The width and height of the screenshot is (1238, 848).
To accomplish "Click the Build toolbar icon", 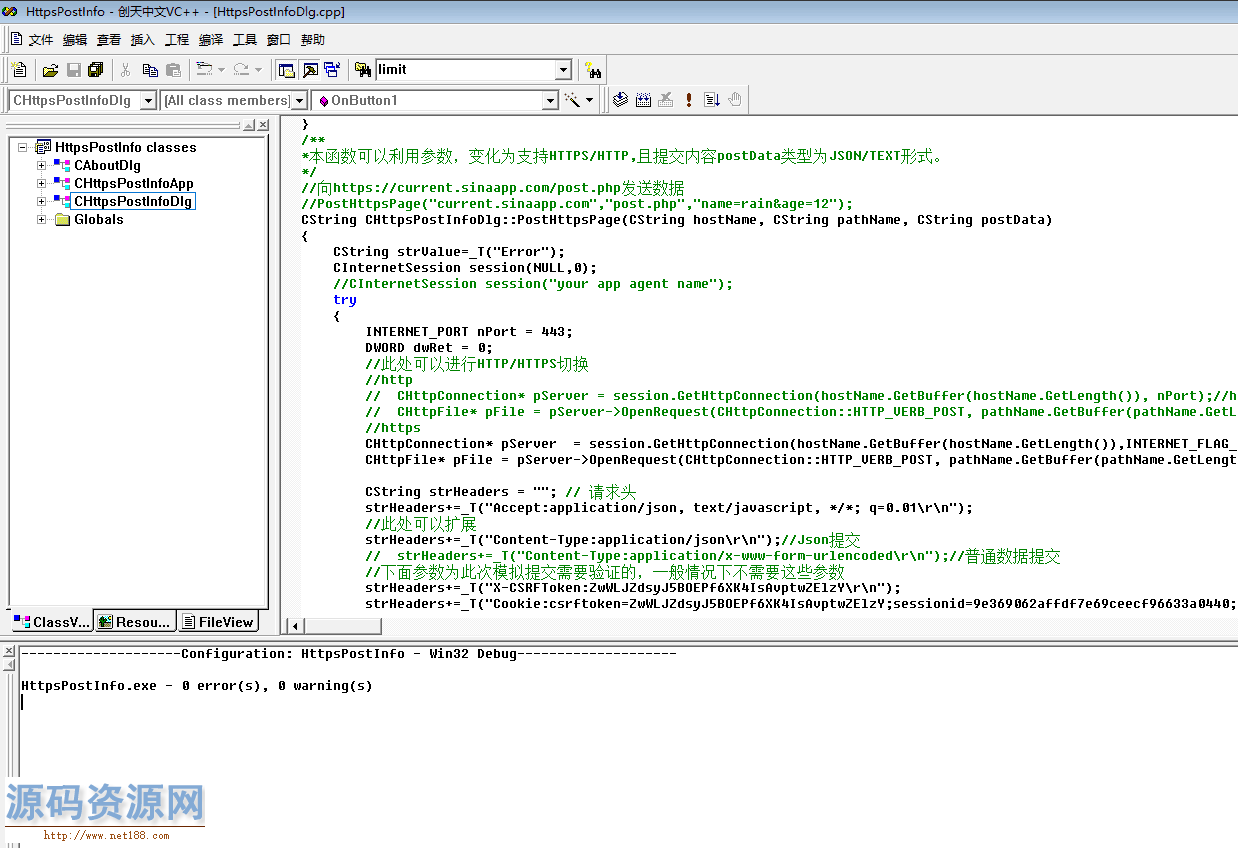I will pyautogui.click(x=643, y=100).
